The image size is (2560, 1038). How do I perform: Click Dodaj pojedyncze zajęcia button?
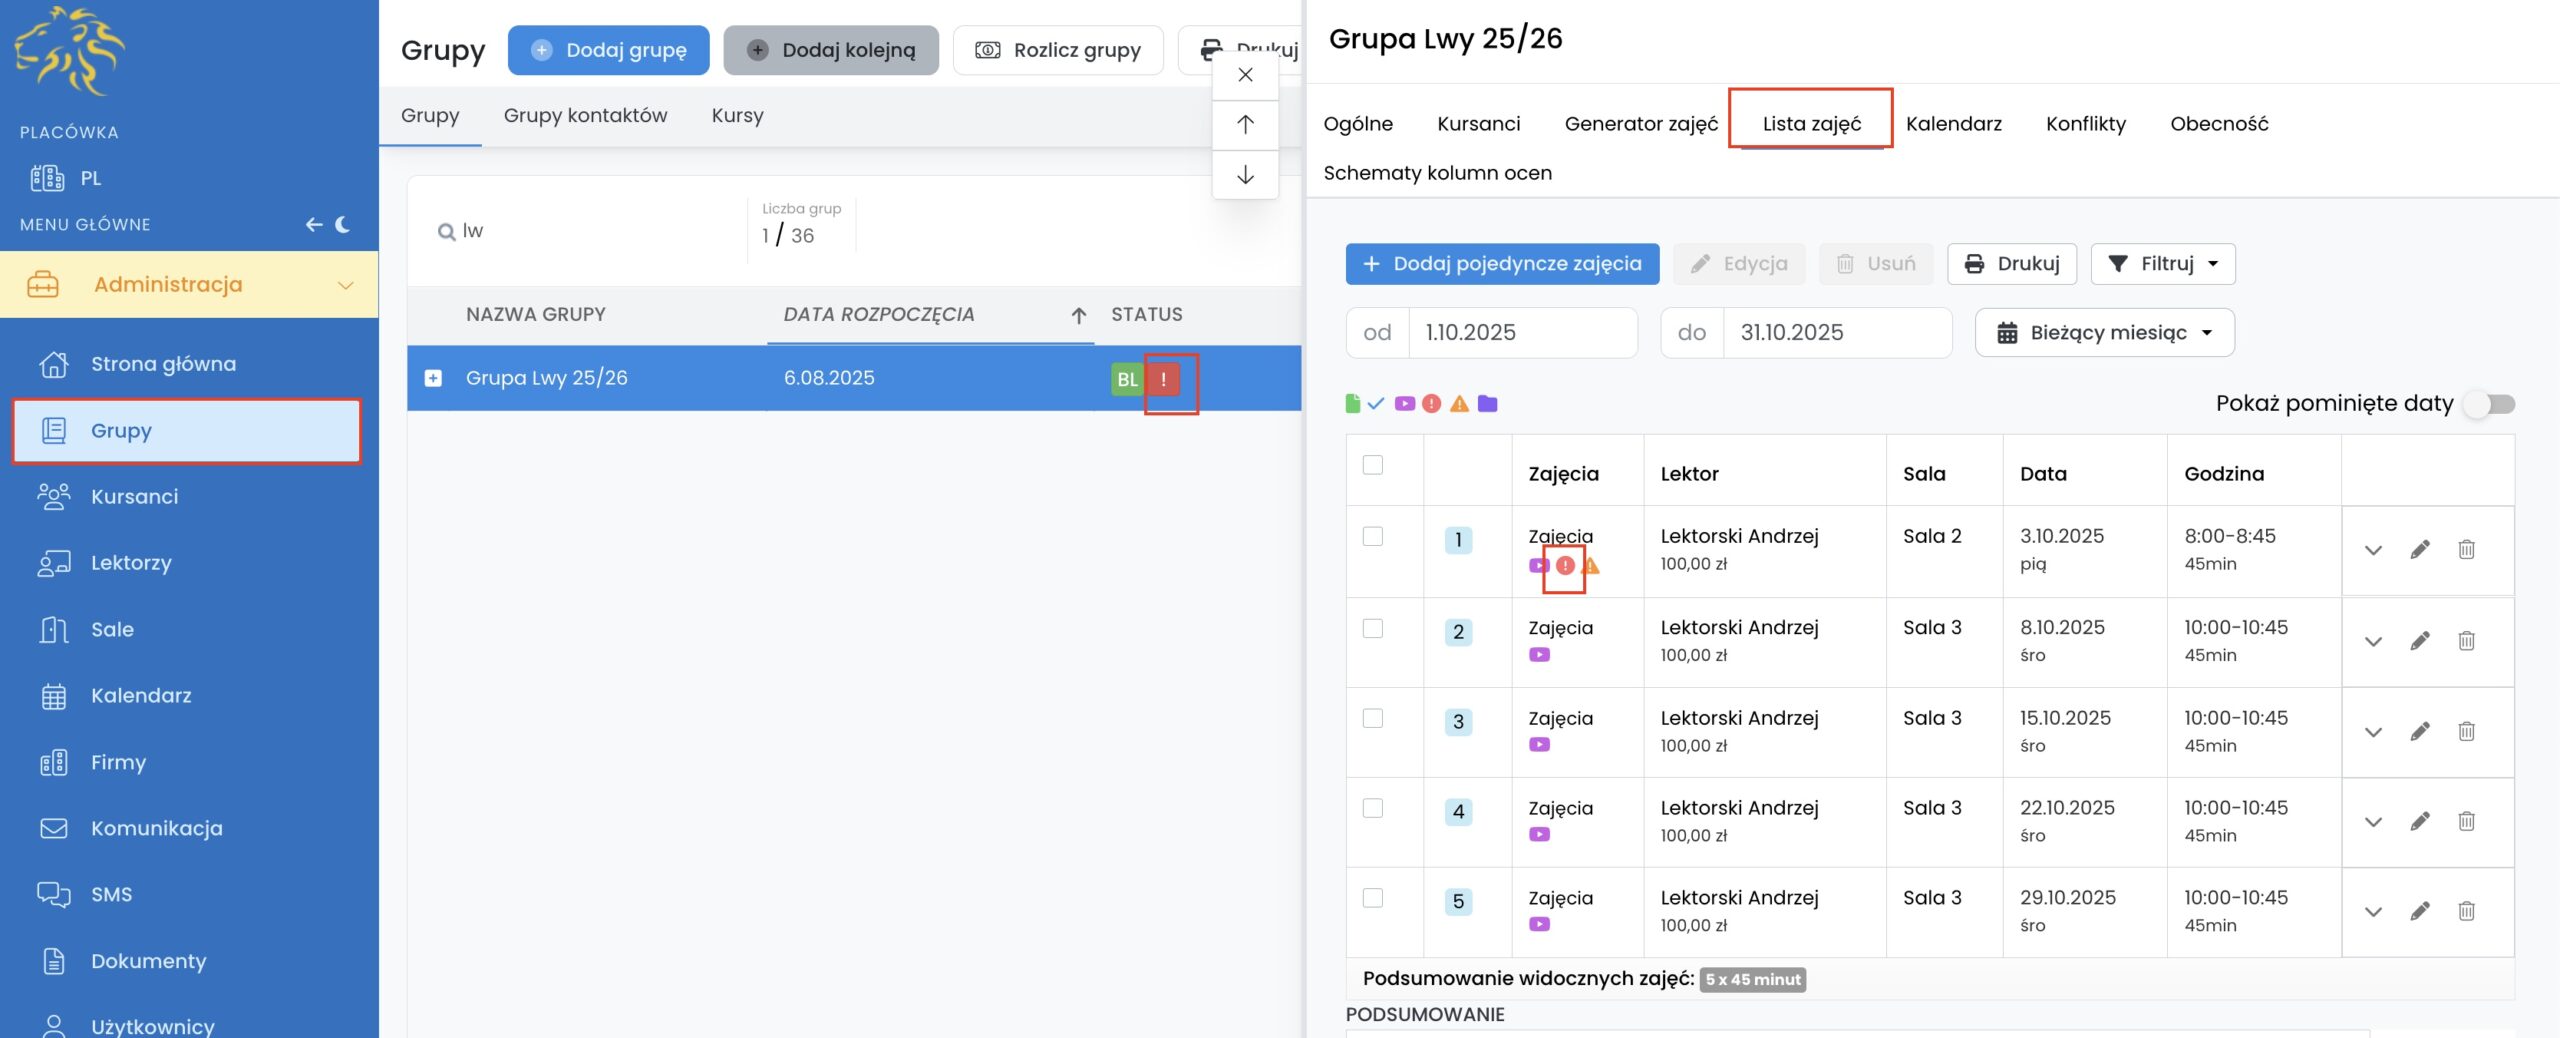tap(1502, 264)
